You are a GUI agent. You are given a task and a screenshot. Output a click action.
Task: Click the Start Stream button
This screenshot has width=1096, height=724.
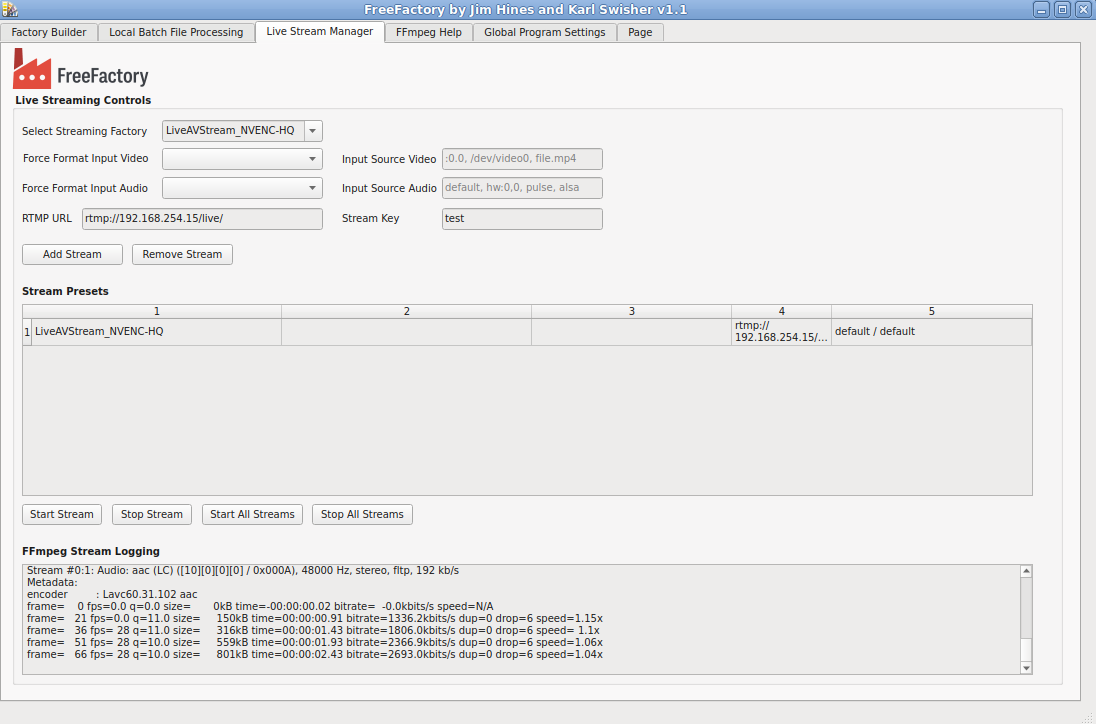point(62,514)
